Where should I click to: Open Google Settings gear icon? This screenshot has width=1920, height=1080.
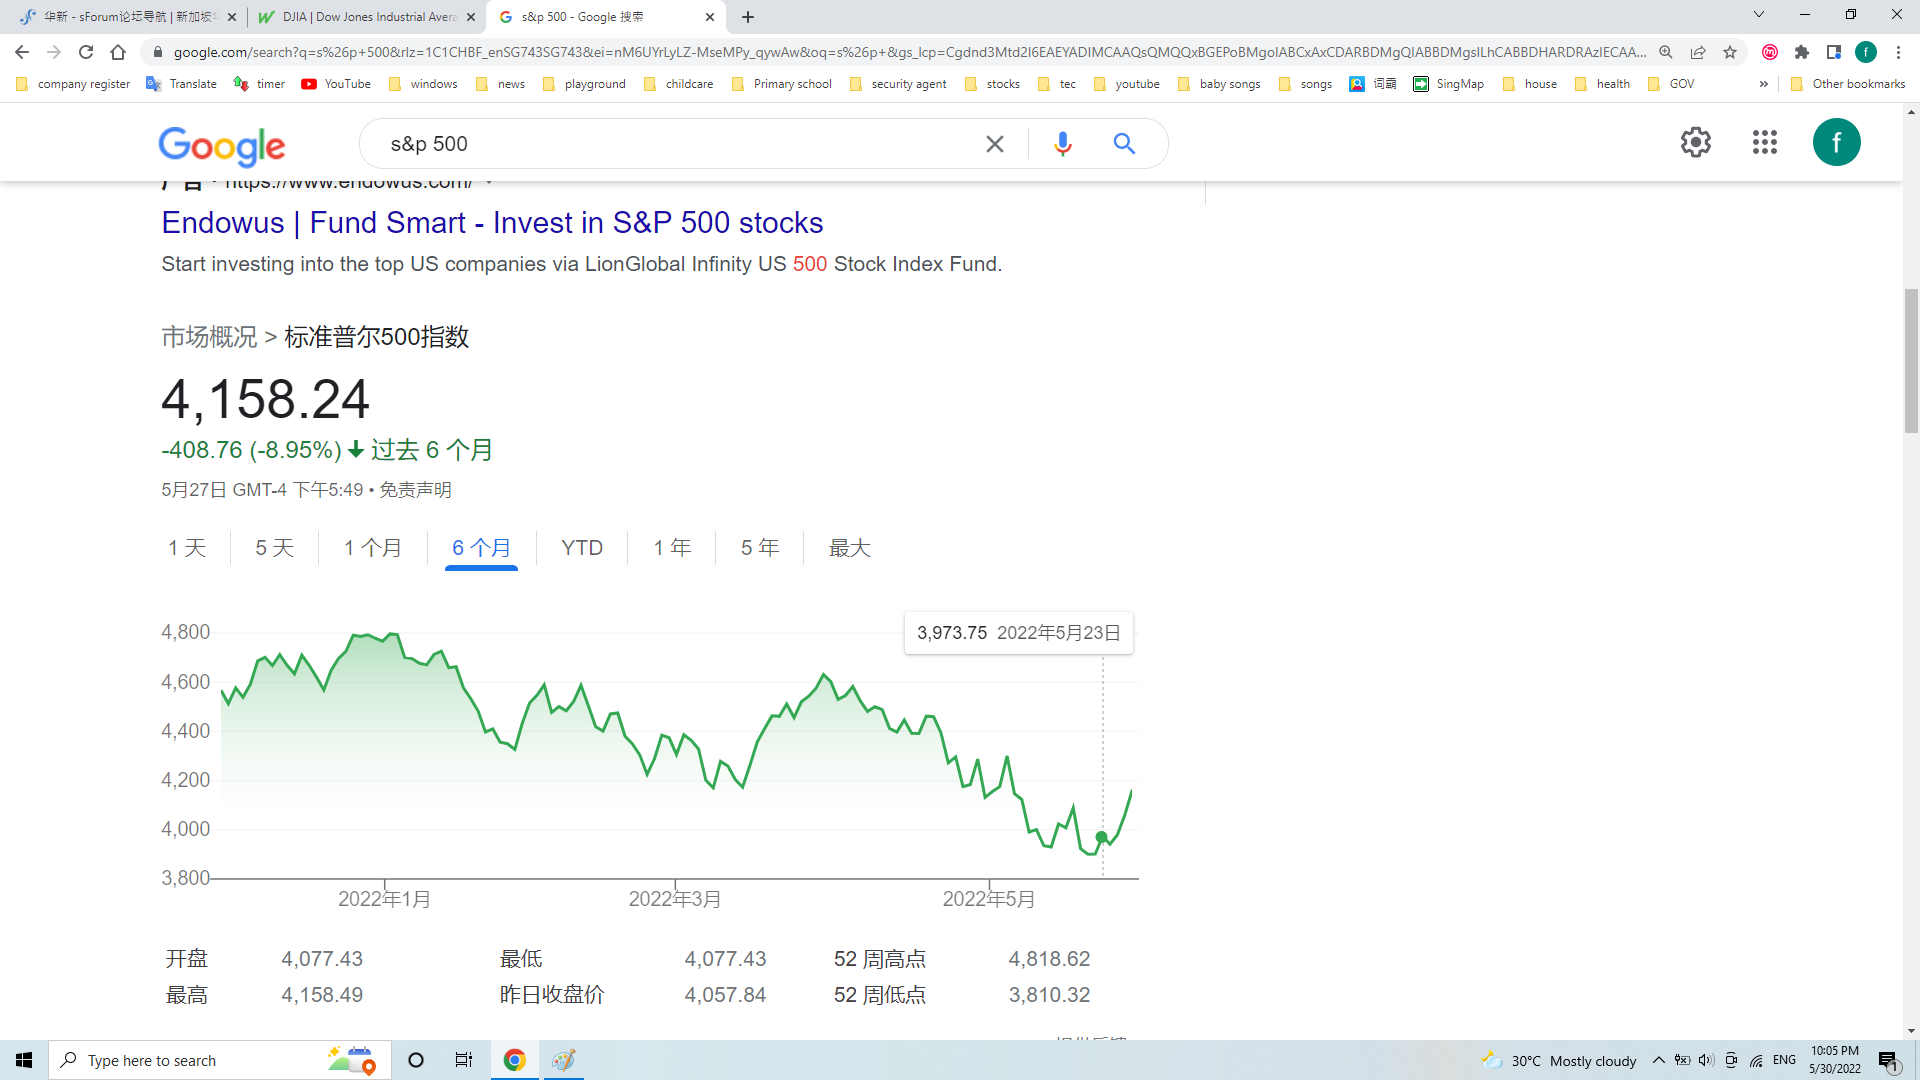[1695, 142]
